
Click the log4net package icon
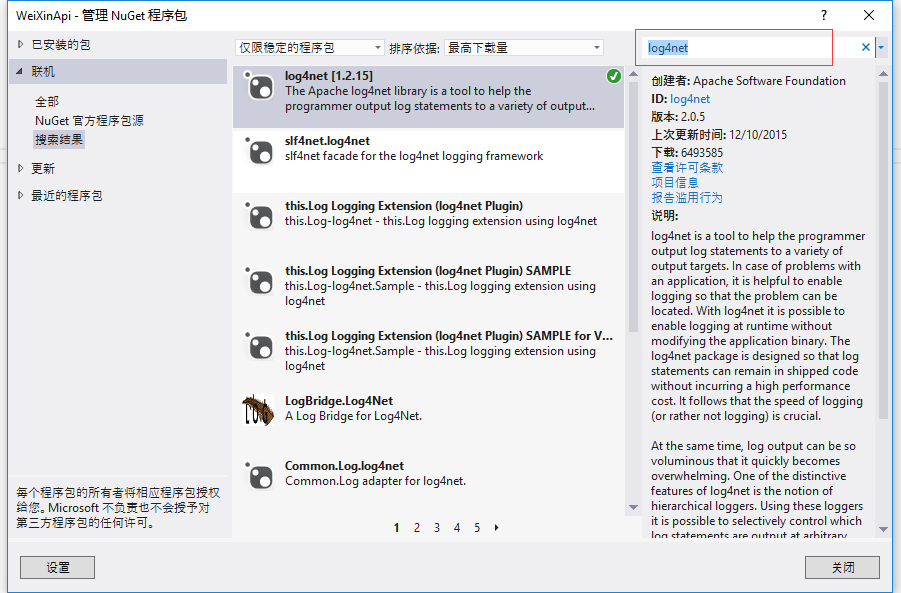click(x=259, y=87)
